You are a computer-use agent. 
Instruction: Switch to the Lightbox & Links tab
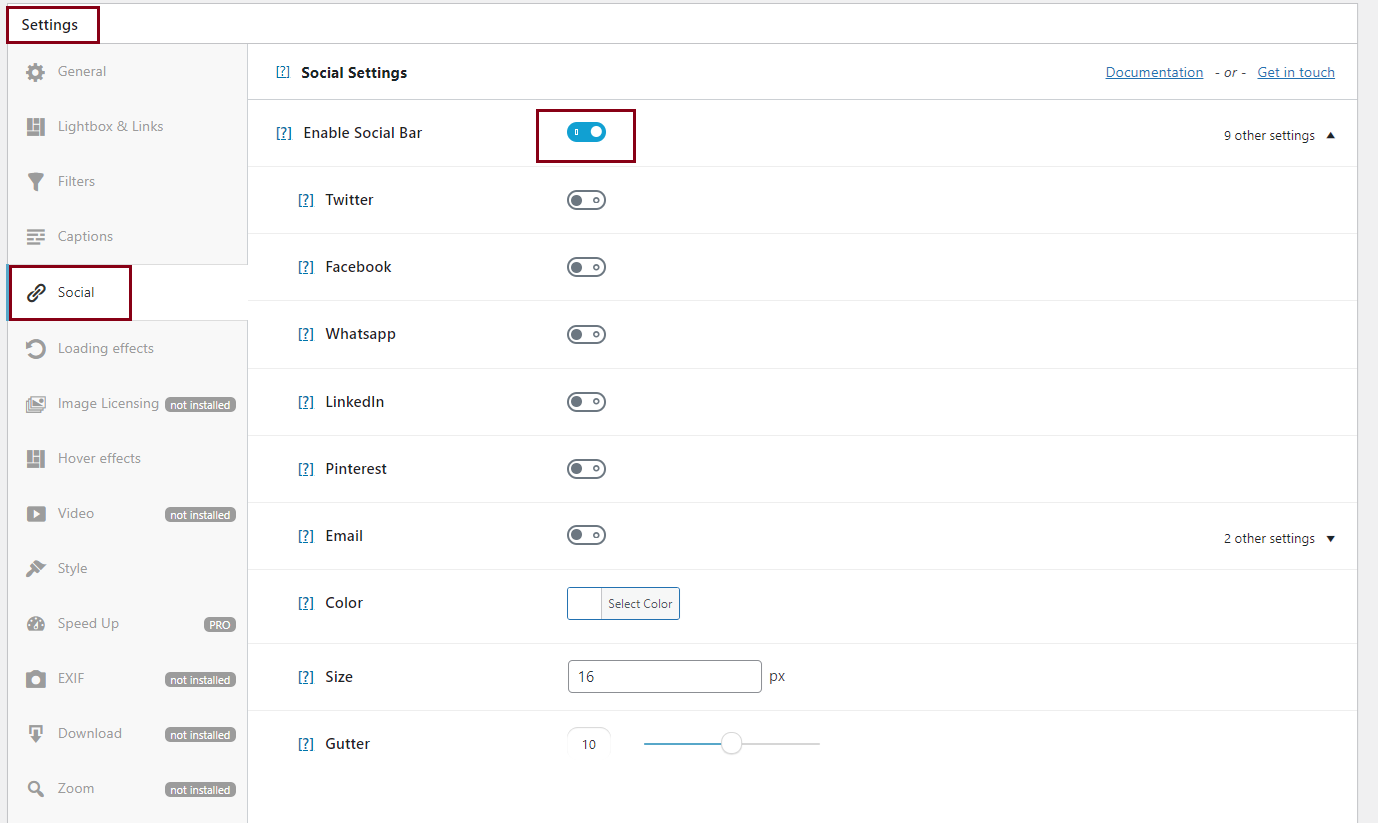(110, 127)
